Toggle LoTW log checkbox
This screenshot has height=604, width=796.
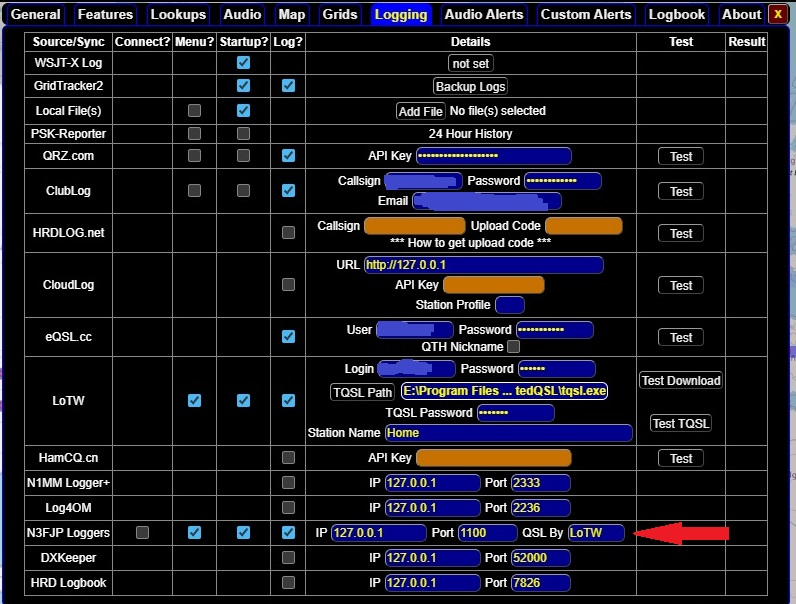(x=288, y=400)
